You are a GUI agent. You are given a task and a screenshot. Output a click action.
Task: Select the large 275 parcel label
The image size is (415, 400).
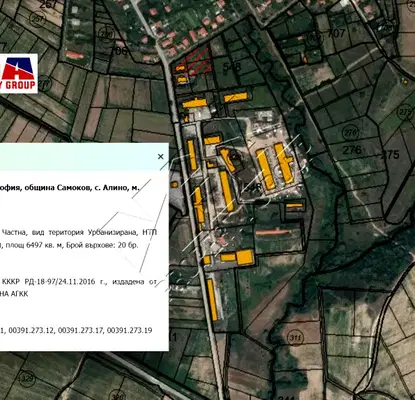pyautogui.click(x=390, y=154)
